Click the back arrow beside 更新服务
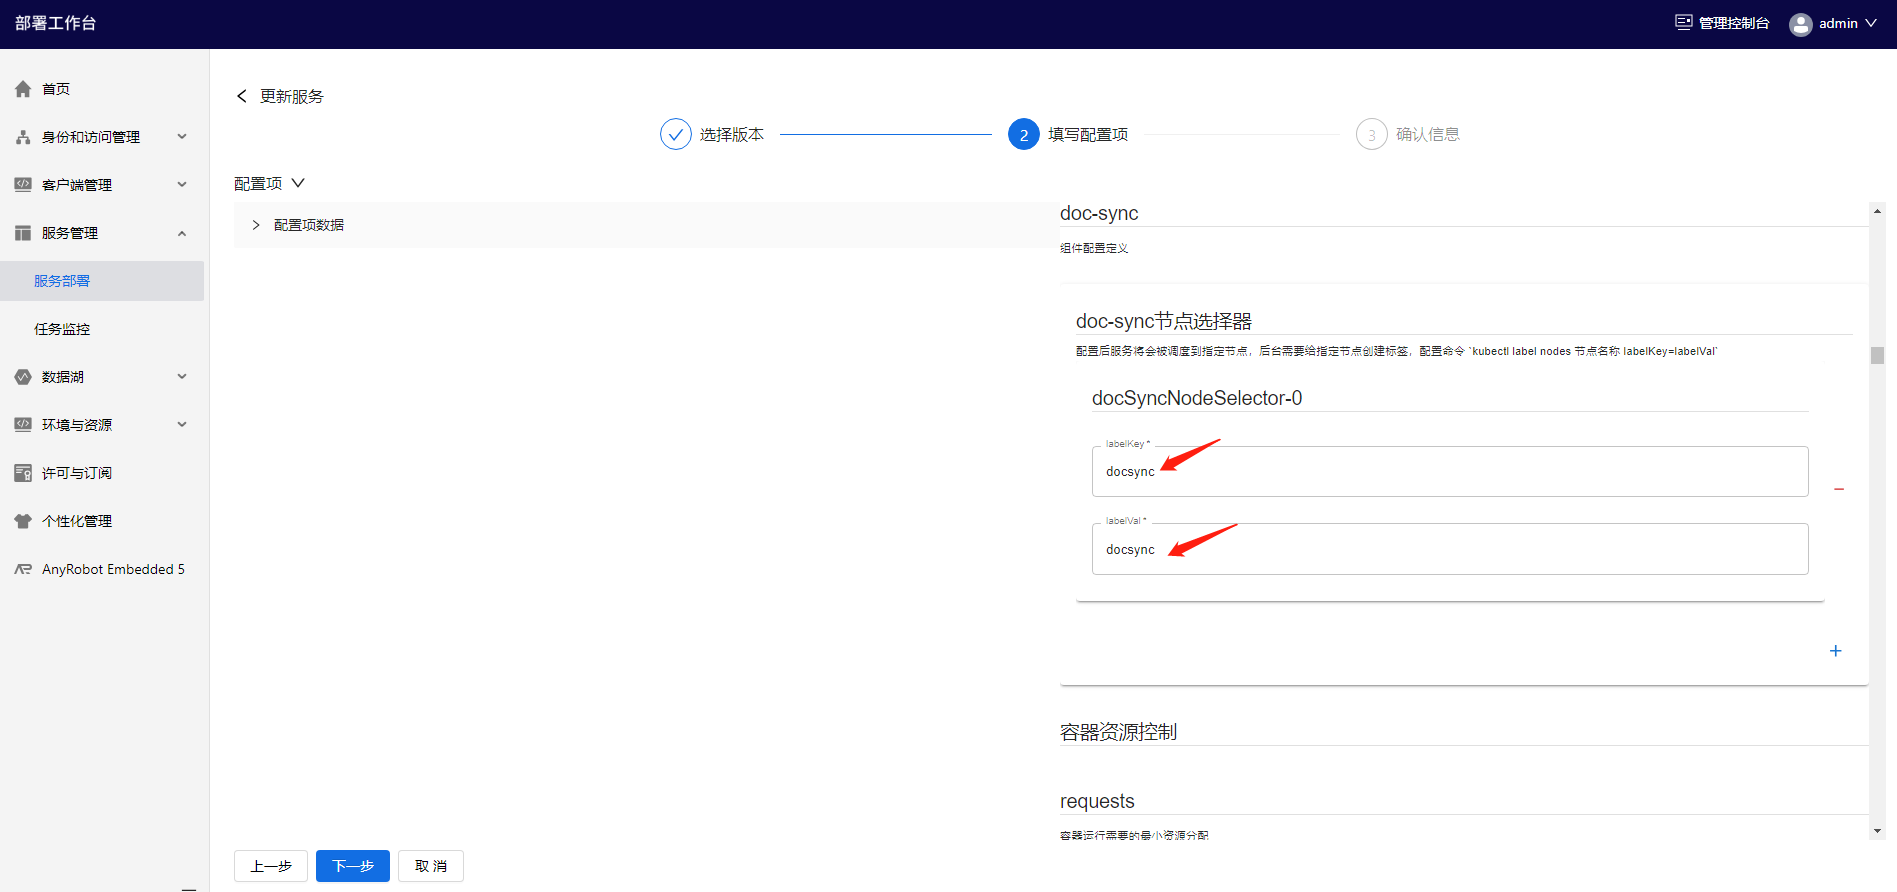Viewport: 1897px width, 892px height. pyautogui.click(x=241, y=96)
